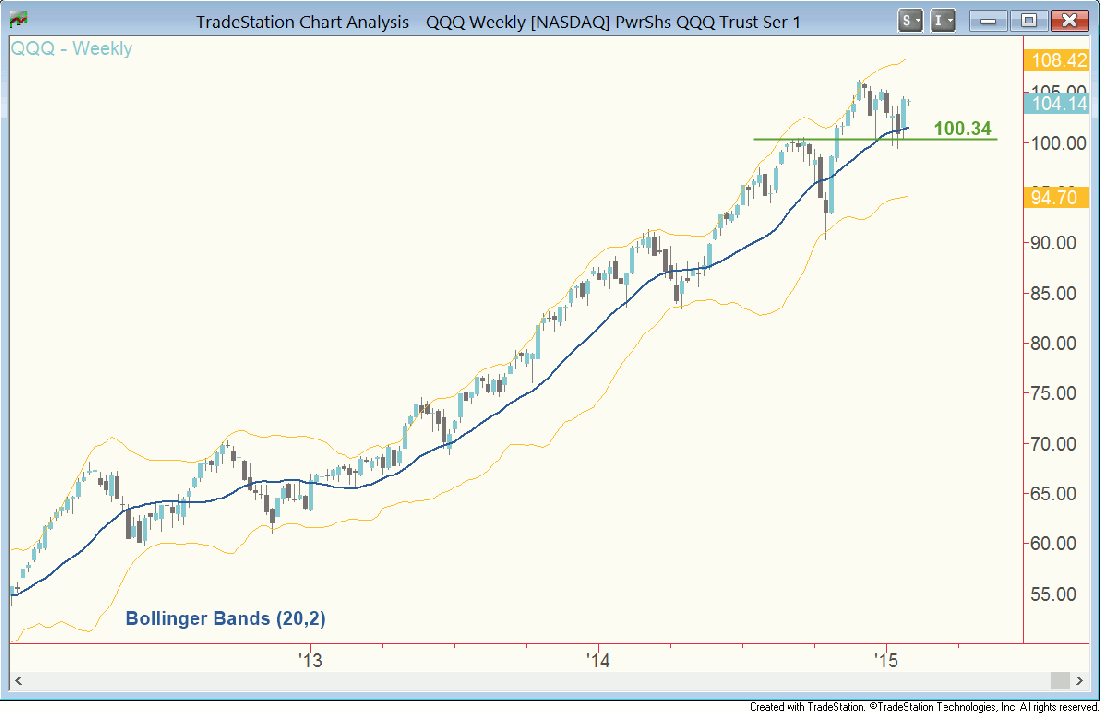Image resolution: width=1100 pixels, height=713 pixels.
Task: Click the 75.00 level on price axis
Action: [x=1052, y=393]
